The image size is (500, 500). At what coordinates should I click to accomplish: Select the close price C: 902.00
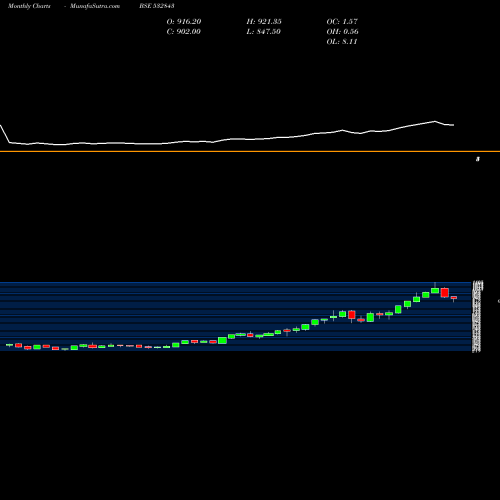[184, 31]
